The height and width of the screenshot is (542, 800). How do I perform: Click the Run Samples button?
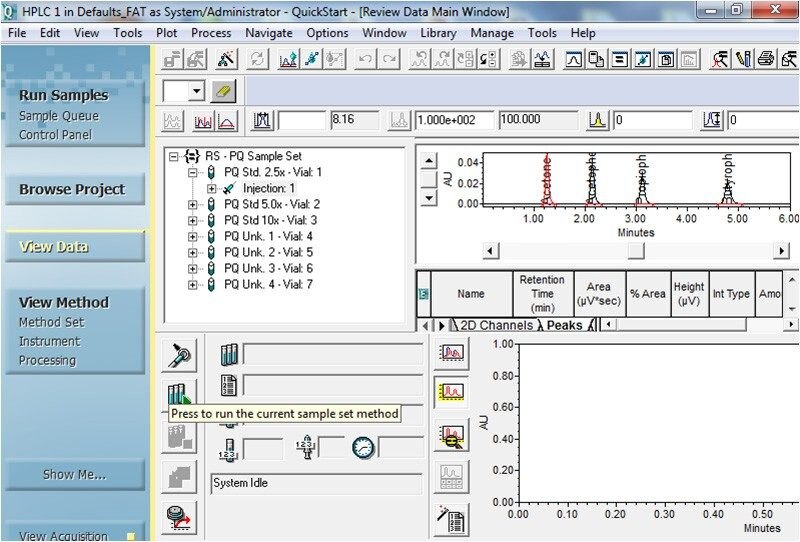64,95
